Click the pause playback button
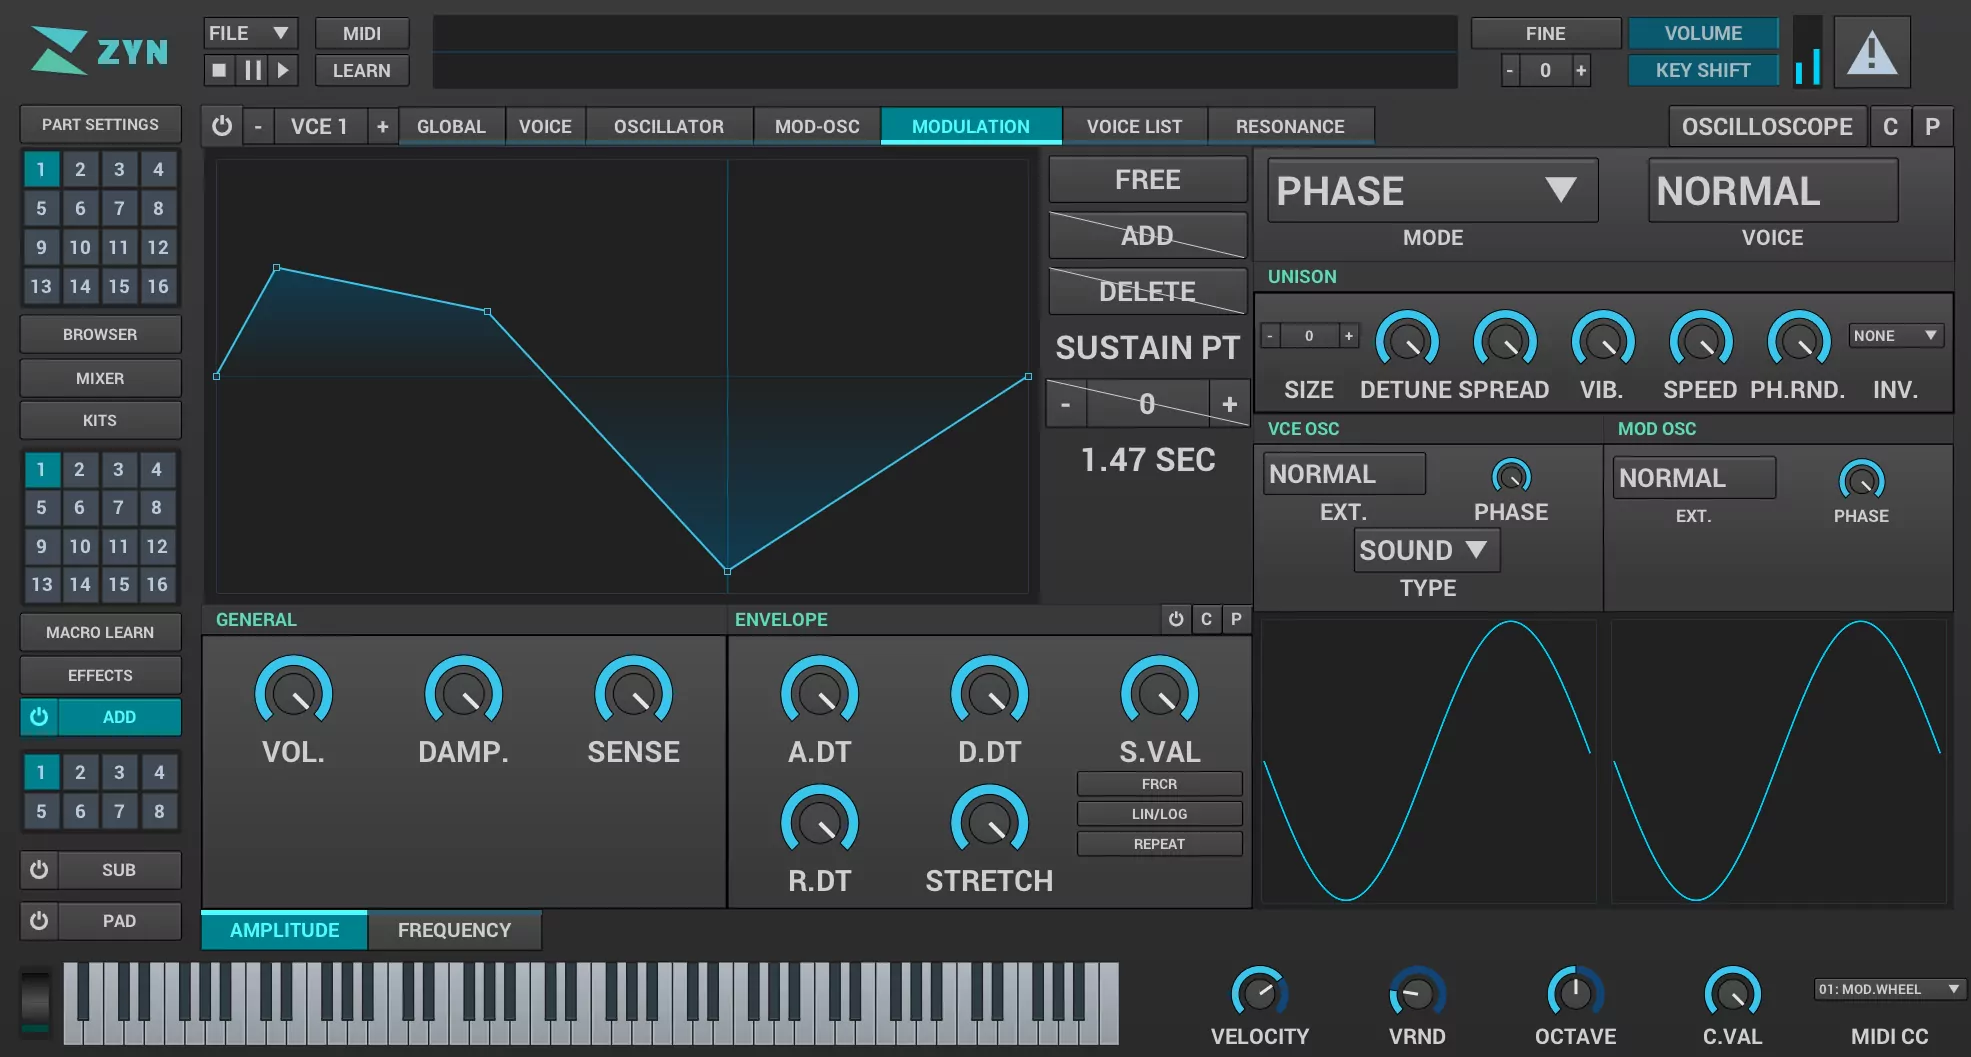Viewport: 1971px width, 1057px height. (x=252, y=70)
